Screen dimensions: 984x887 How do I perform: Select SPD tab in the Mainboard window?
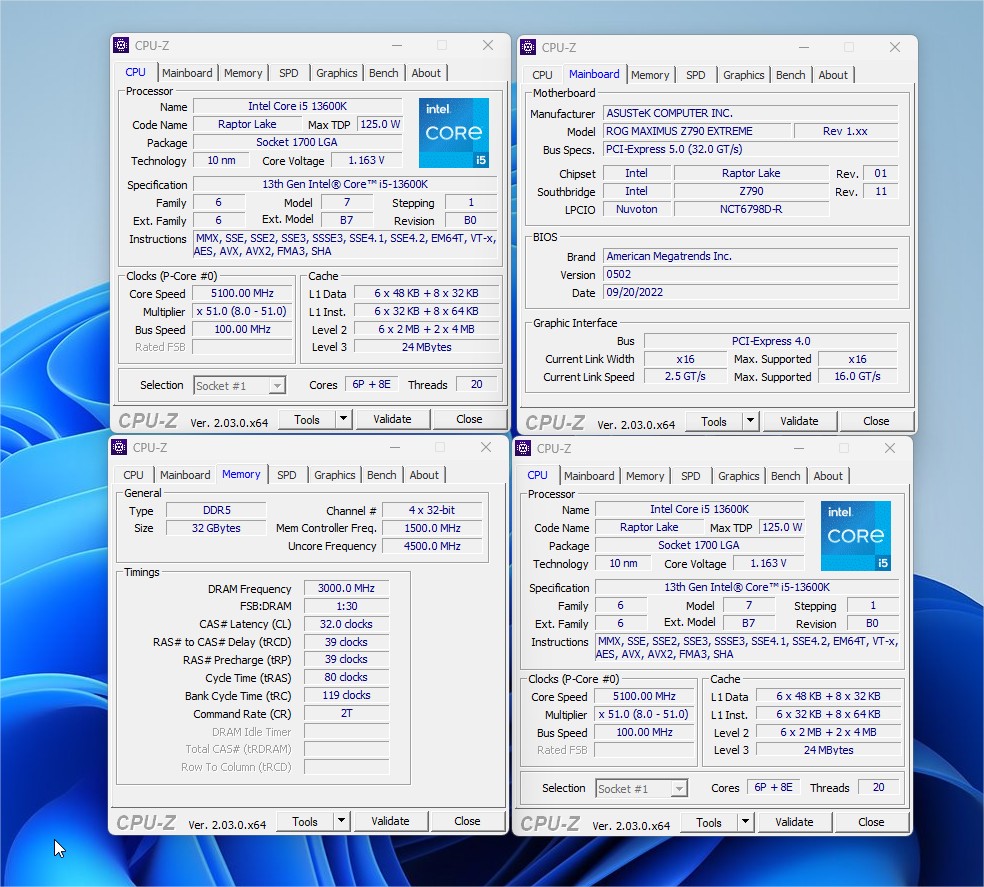[695, 75]
